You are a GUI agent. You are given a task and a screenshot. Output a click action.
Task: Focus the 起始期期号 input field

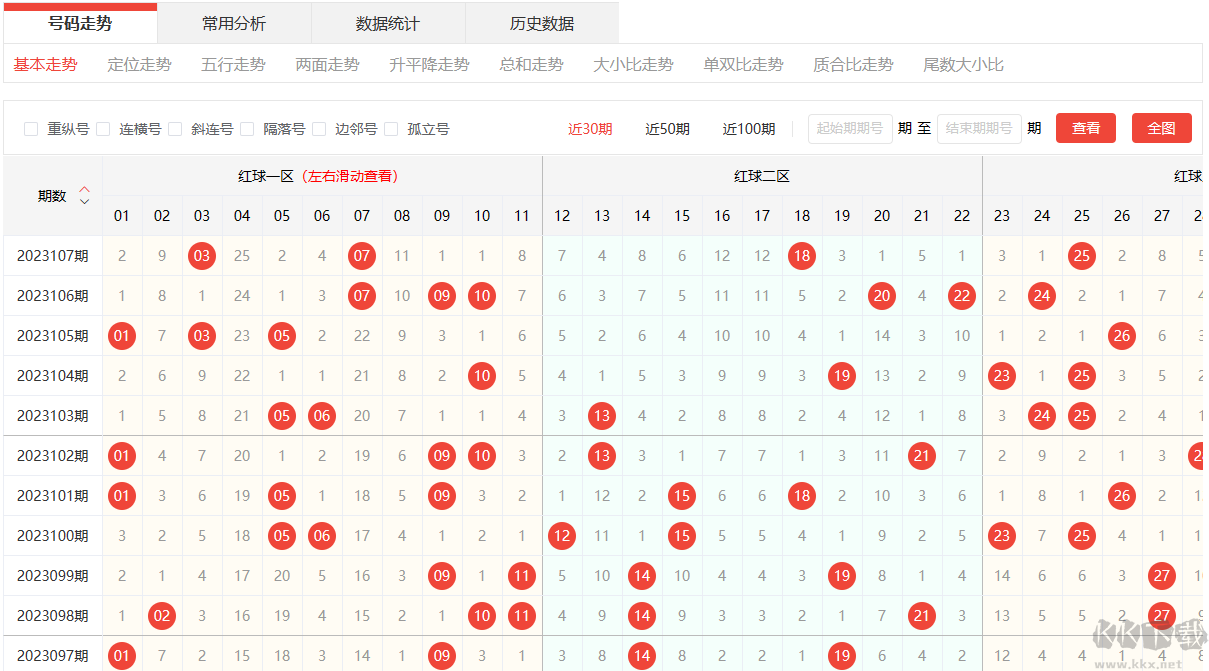tap(850, 128)
